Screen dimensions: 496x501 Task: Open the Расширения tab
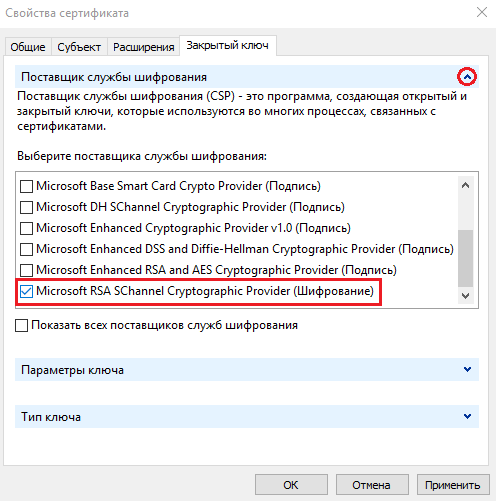143,47
